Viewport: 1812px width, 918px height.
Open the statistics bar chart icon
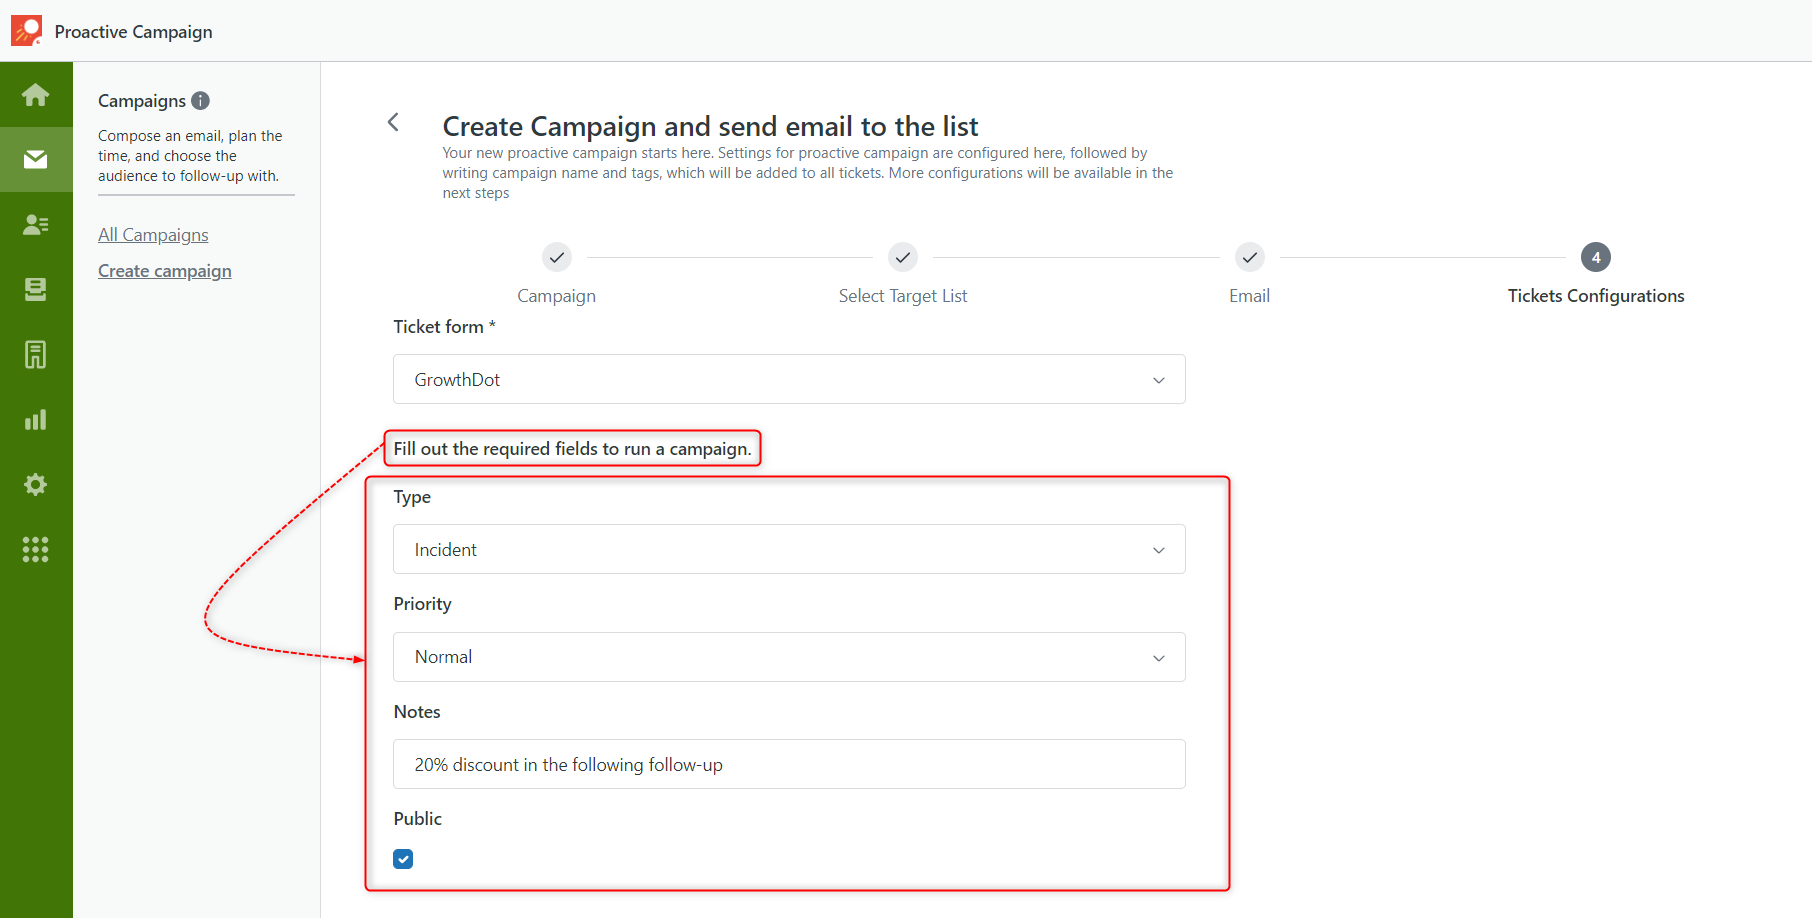click(36, 419)
